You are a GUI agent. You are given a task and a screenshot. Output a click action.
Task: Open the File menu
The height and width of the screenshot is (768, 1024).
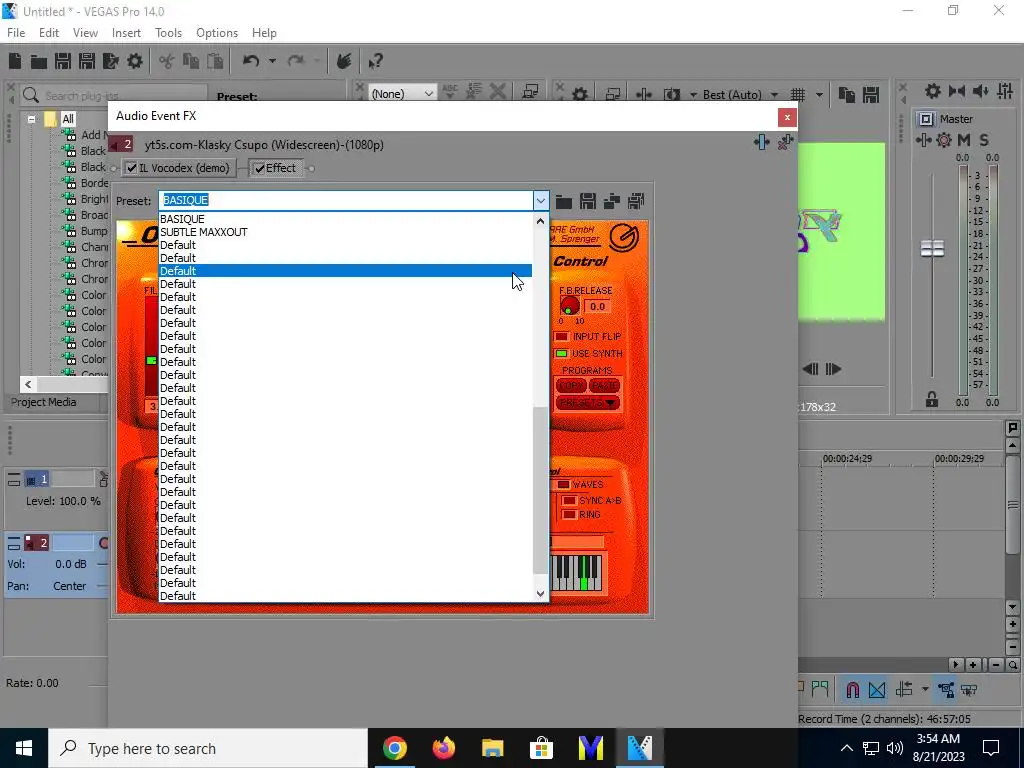pos(16,33)
